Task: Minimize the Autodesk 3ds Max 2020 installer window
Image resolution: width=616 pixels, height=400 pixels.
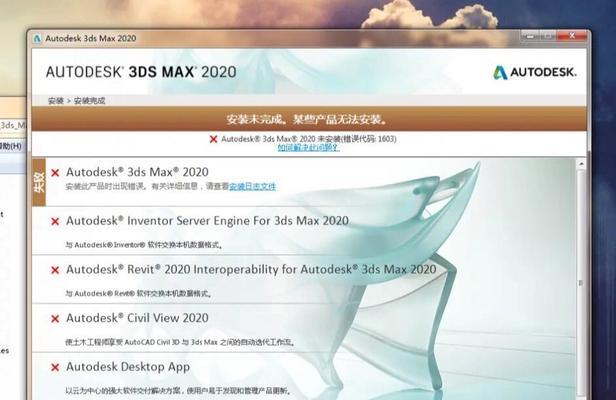Action: [x=530, y=36]
